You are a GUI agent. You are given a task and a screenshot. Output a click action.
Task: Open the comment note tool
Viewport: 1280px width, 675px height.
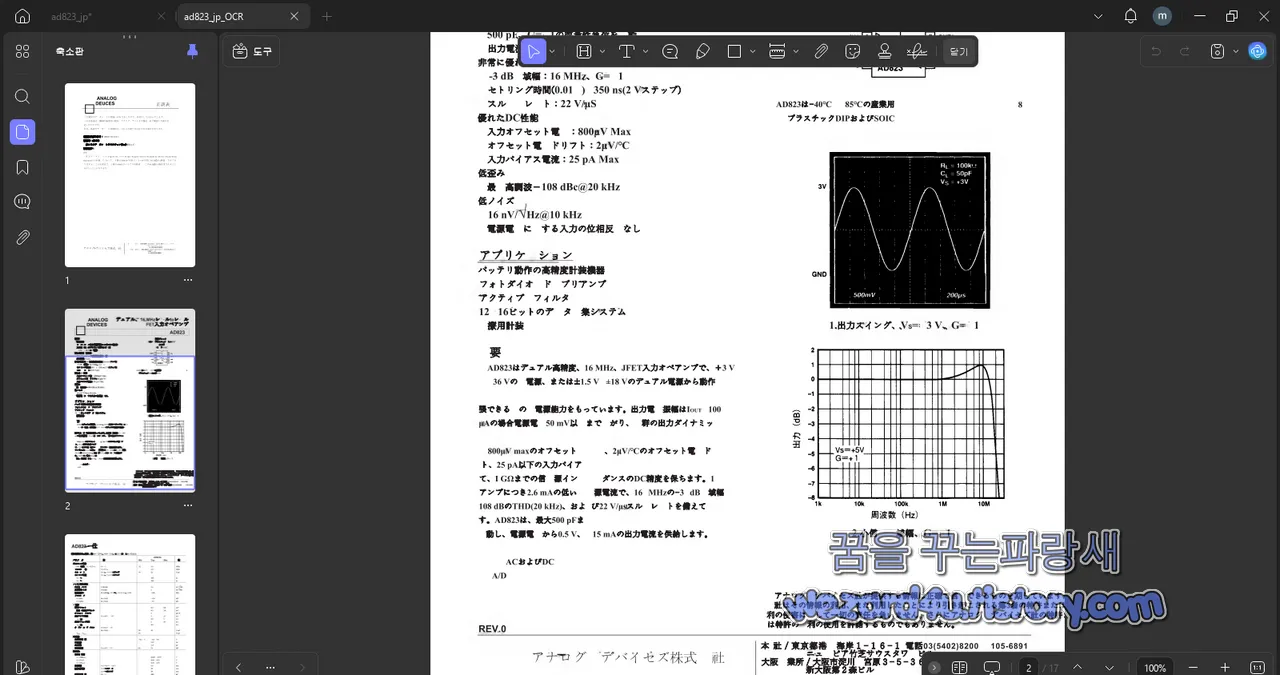(670, 51)
